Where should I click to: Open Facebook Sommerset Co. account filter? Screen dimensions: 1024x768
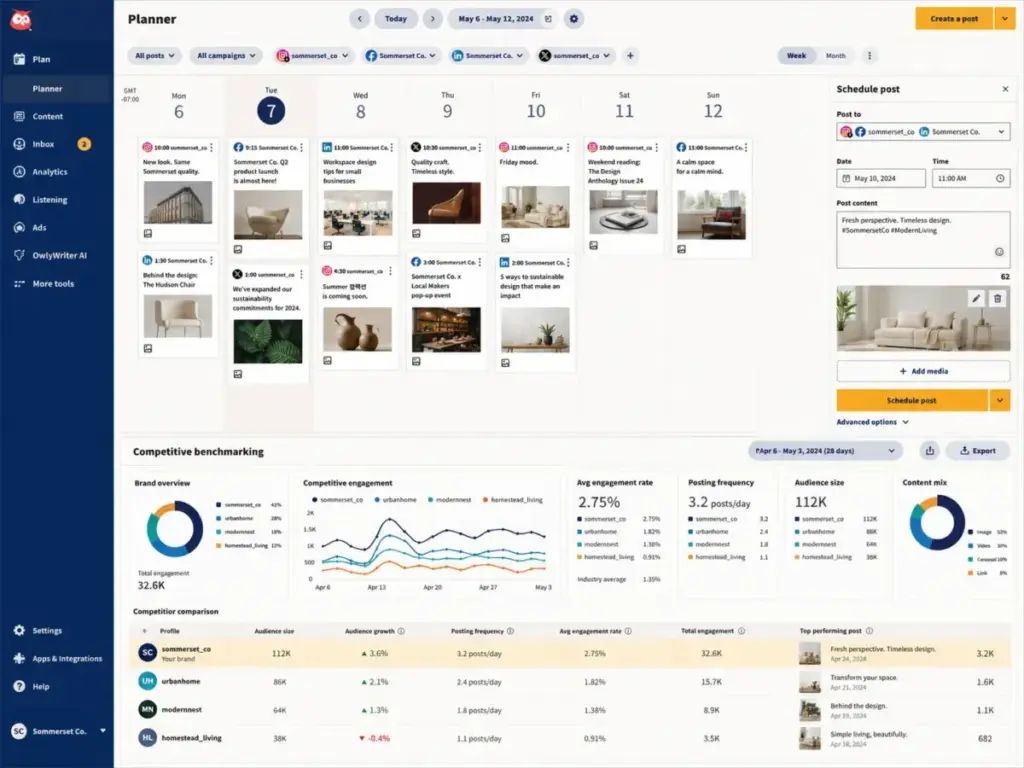coord(401,56)
